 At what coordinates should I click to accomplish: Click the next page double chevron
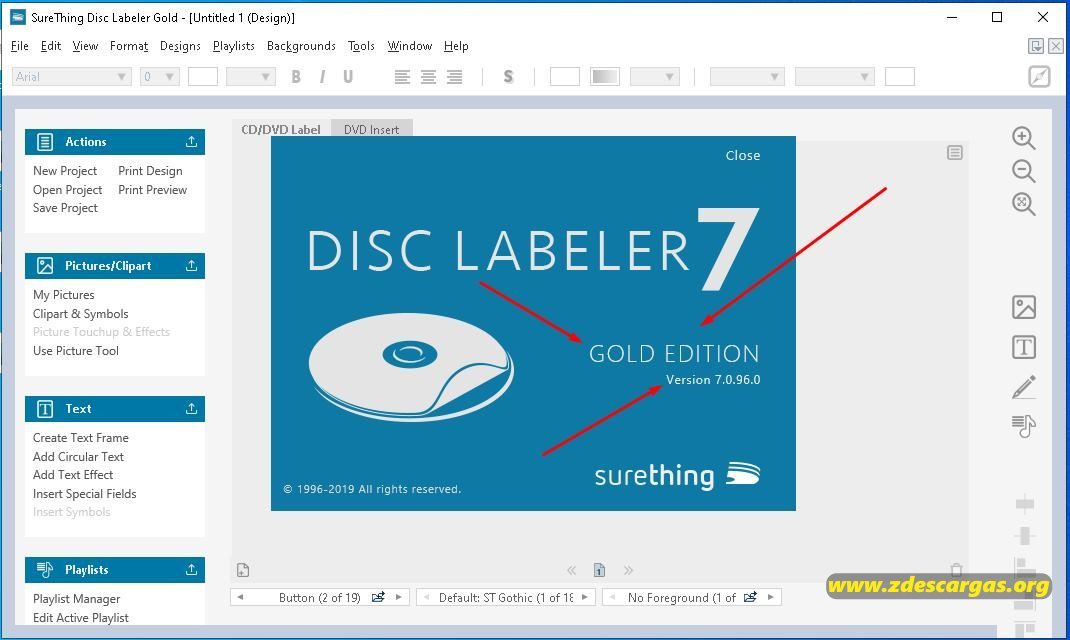click(628, 570)
